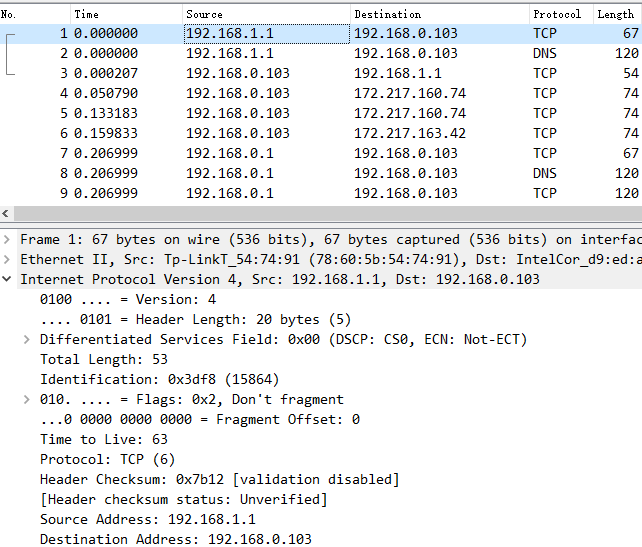Click the Length column header
The image size is (642, 547).
(x=618, y=14)
